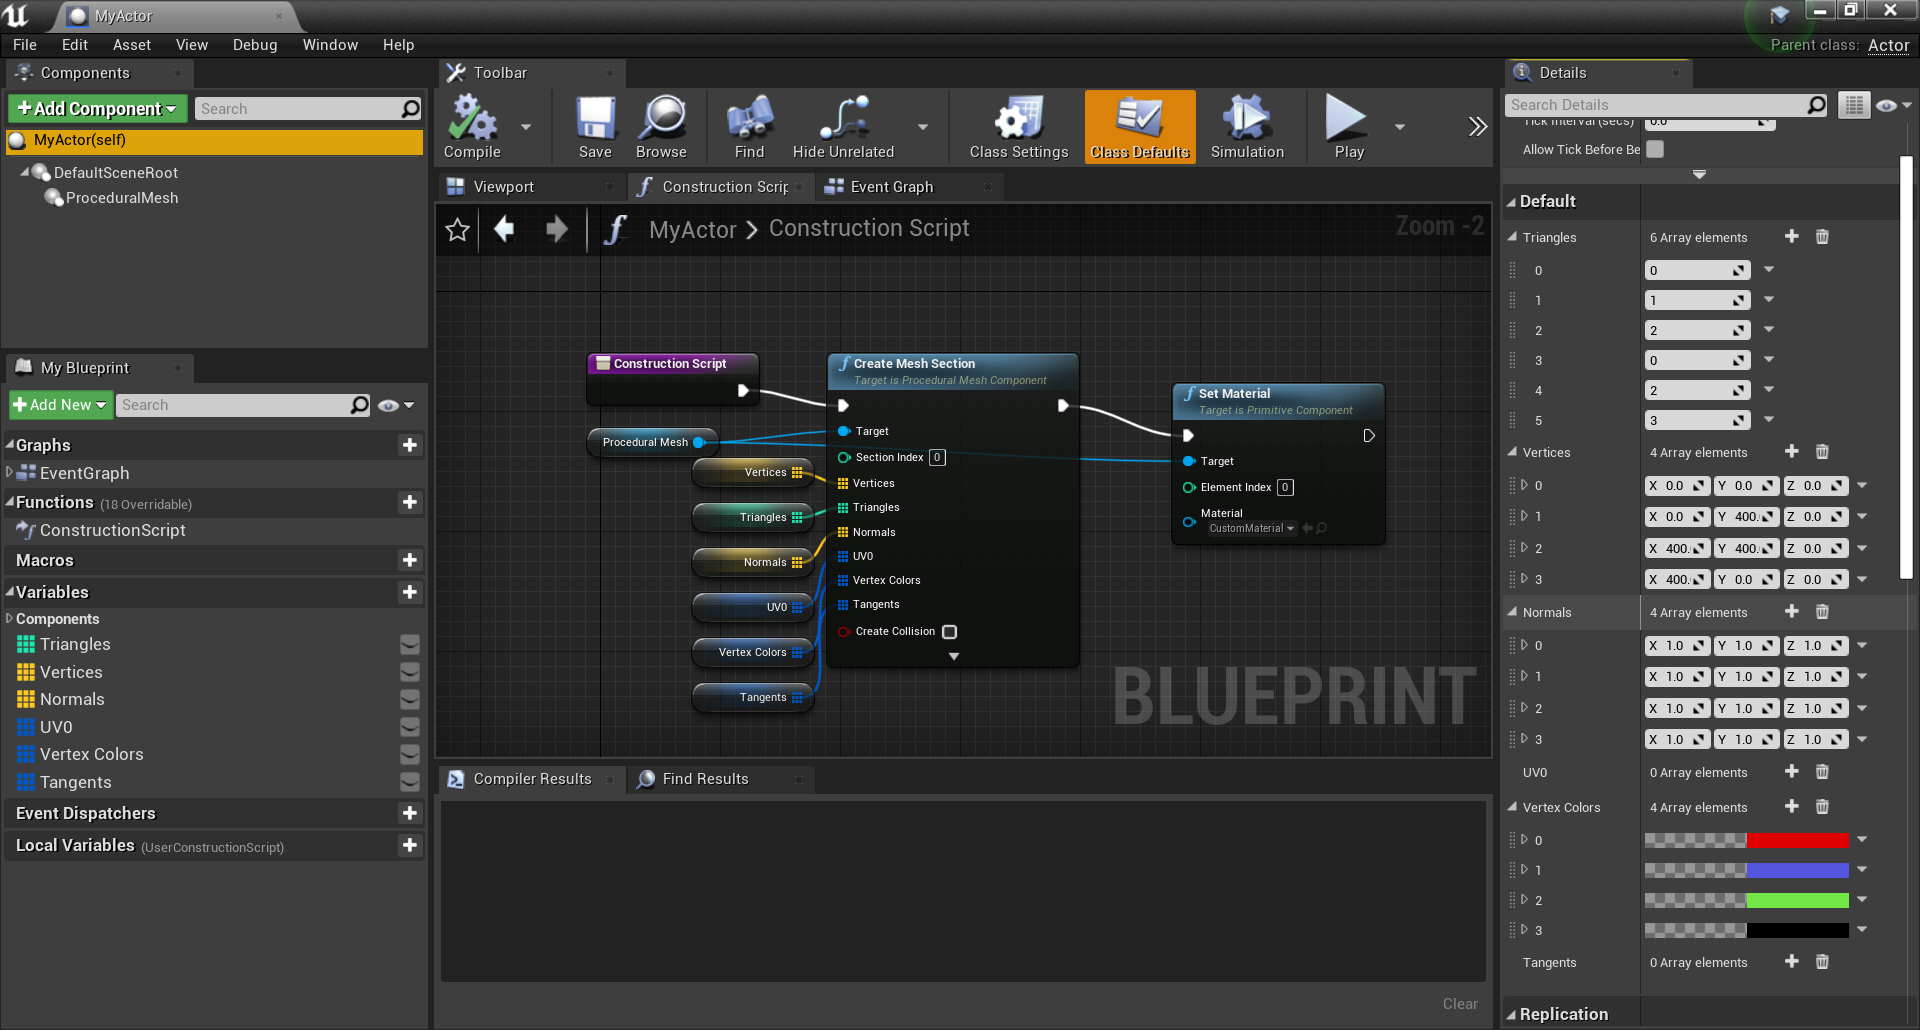Empty the Triangles array with trash icon
Screen dimensions: 1920x1030
[1822, 236]
